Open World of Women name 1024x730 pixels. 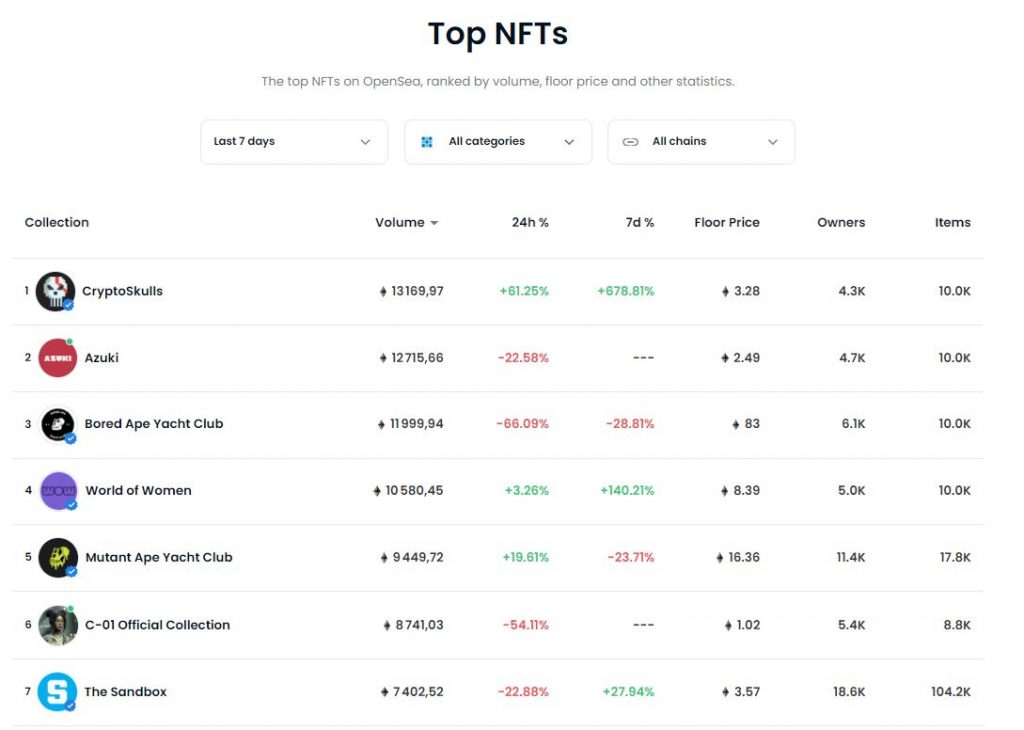(x=138, y=490)
